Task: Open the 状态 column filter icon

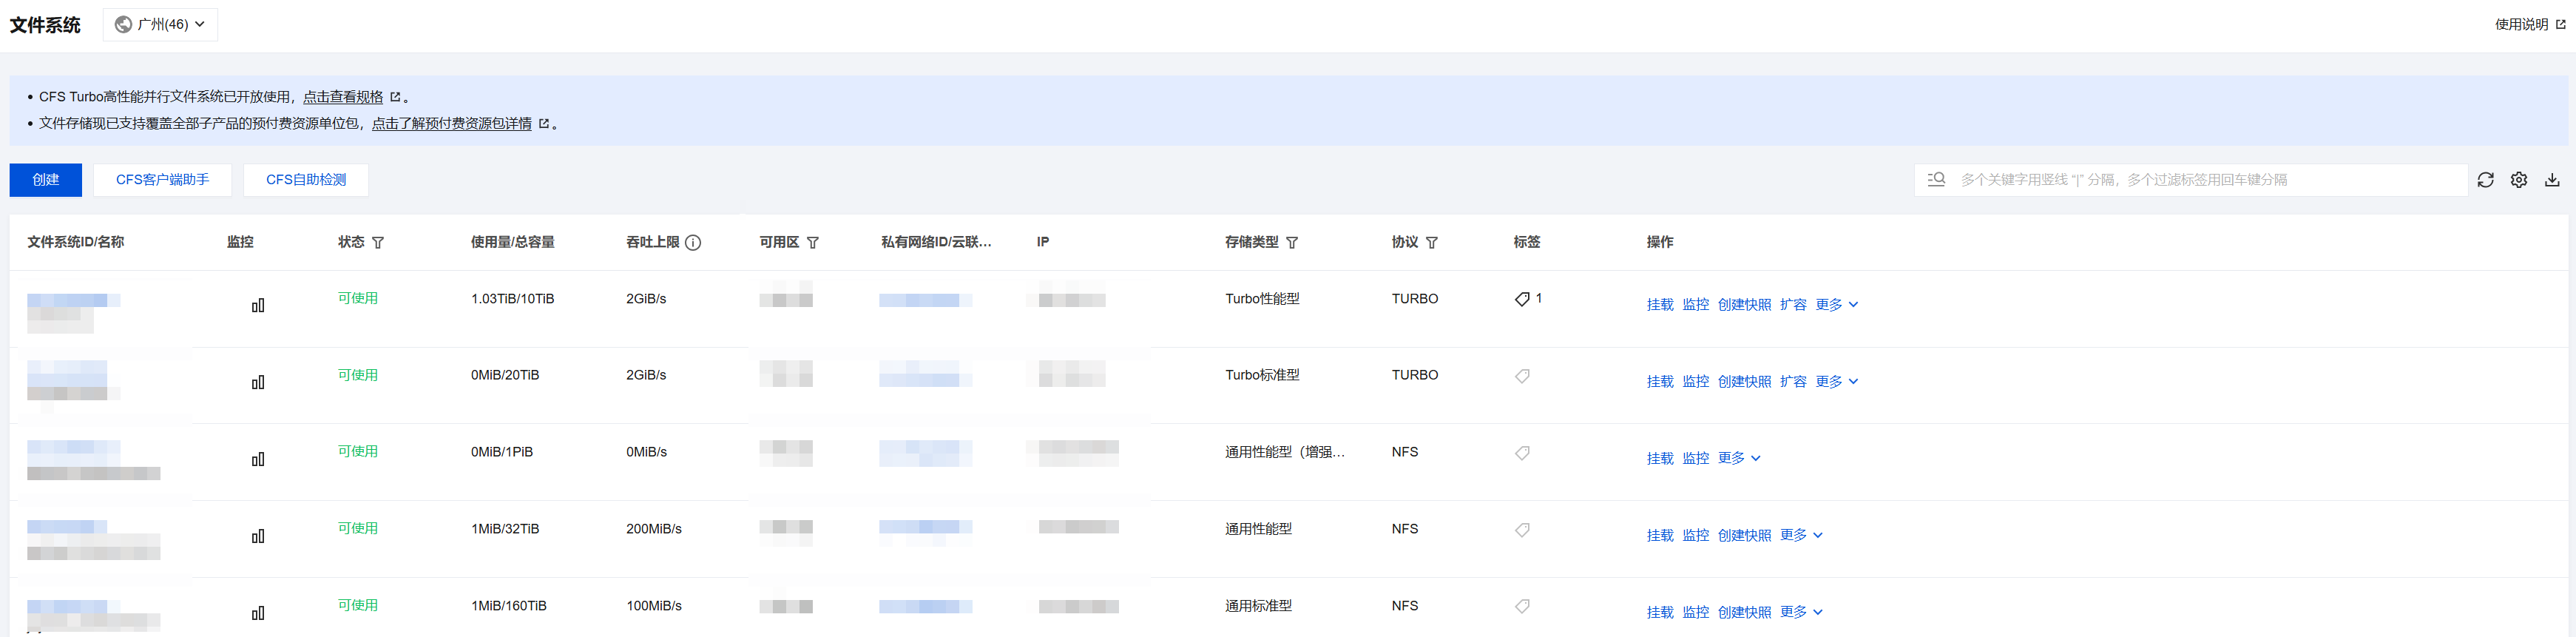Action: (378, 243)
